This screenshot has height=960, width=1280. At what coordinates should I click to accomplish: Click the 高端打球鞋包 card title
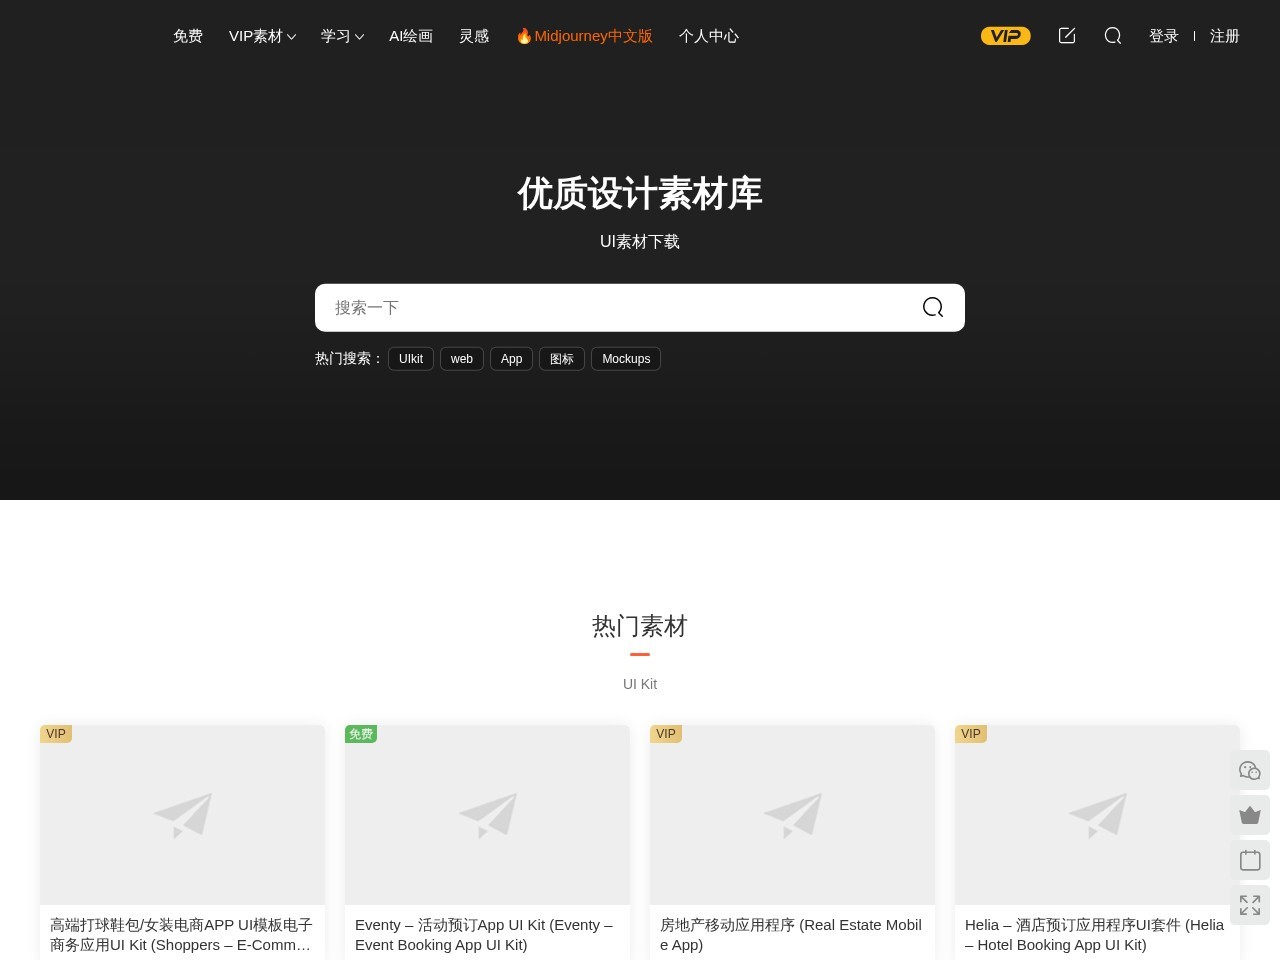[x=182, y=935]
